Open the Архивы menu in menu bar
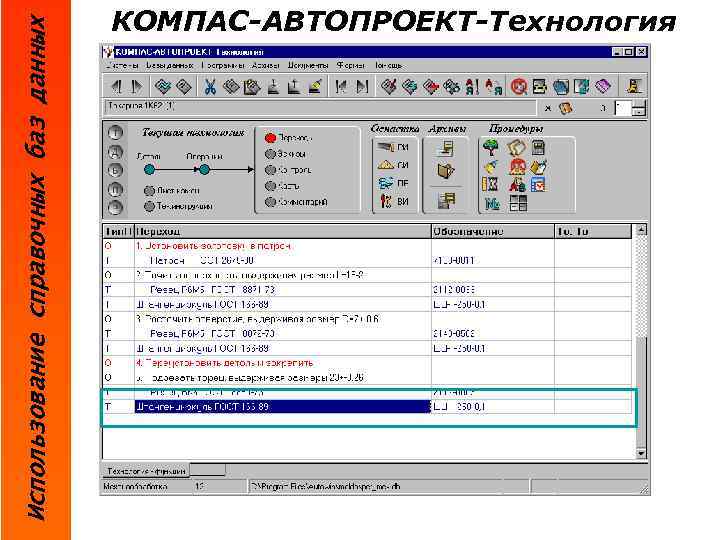Viewport: 720px width, 540px height. coord(265,66)
